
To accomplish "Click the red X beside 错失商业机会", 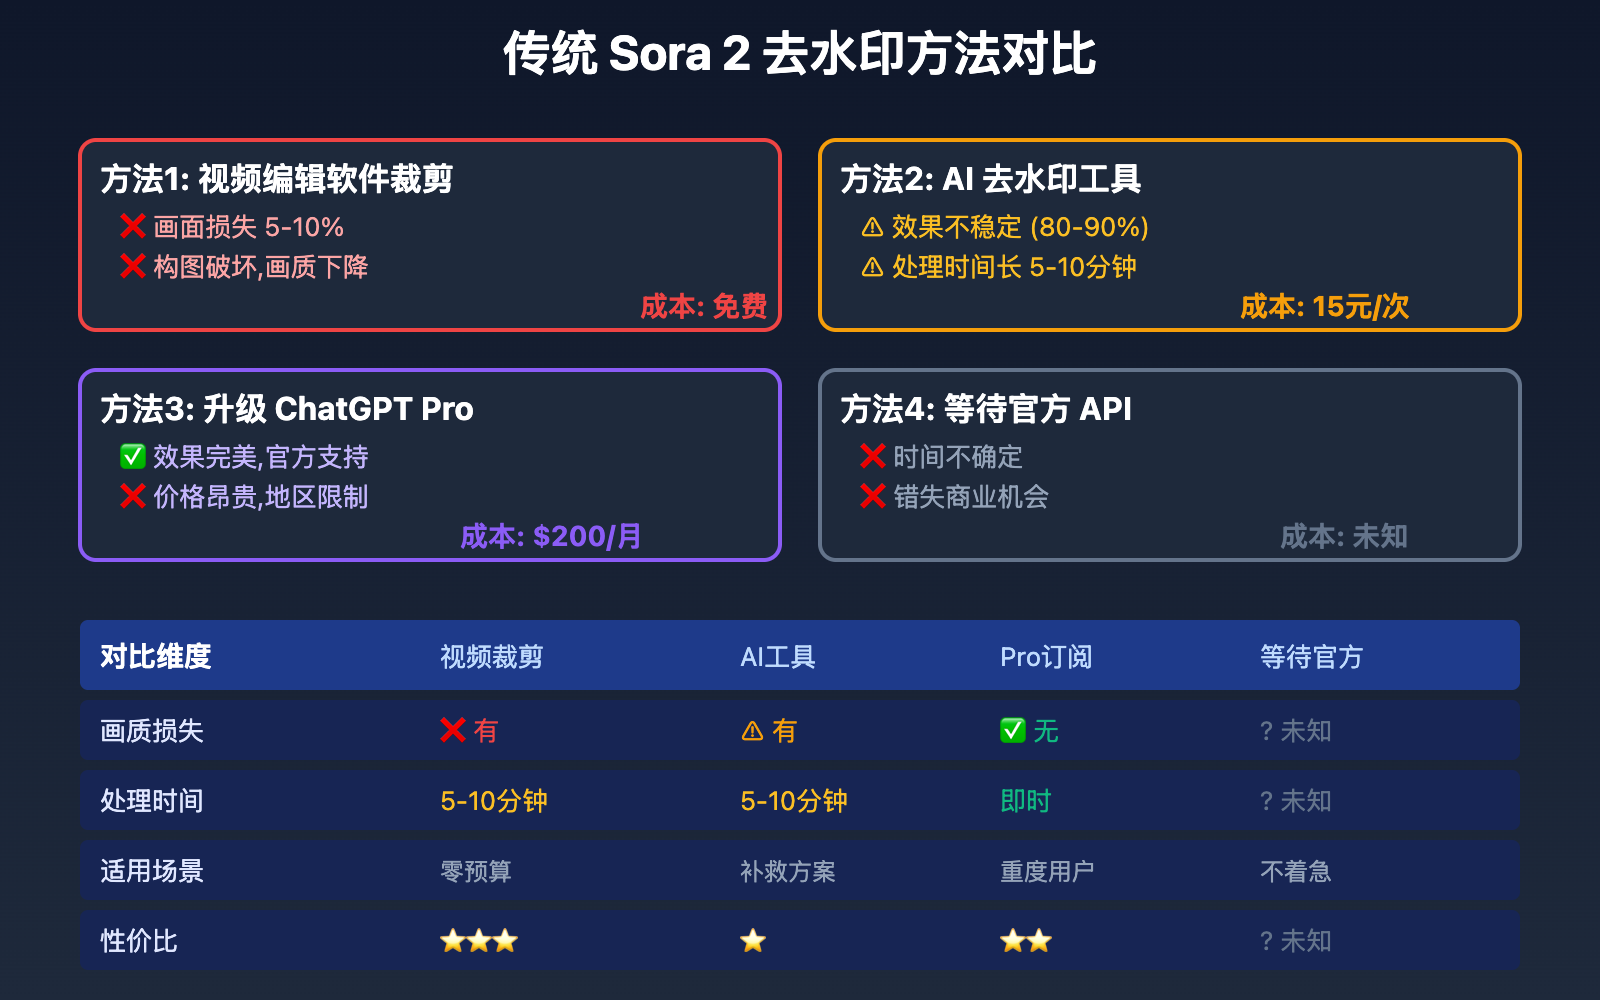I will pos(873,497).
